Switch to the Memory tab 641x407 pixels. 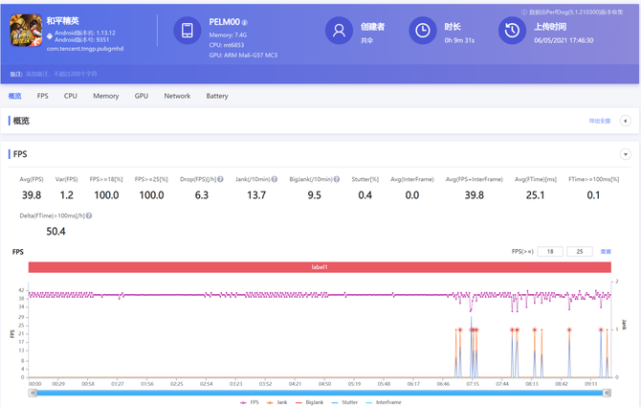tap(106, 96)
